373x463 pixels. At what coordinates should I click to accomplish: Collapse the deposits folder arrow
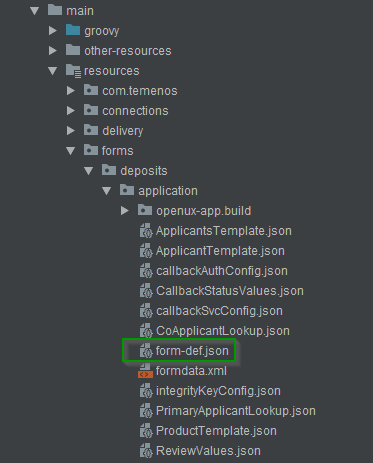click(89, 171)
